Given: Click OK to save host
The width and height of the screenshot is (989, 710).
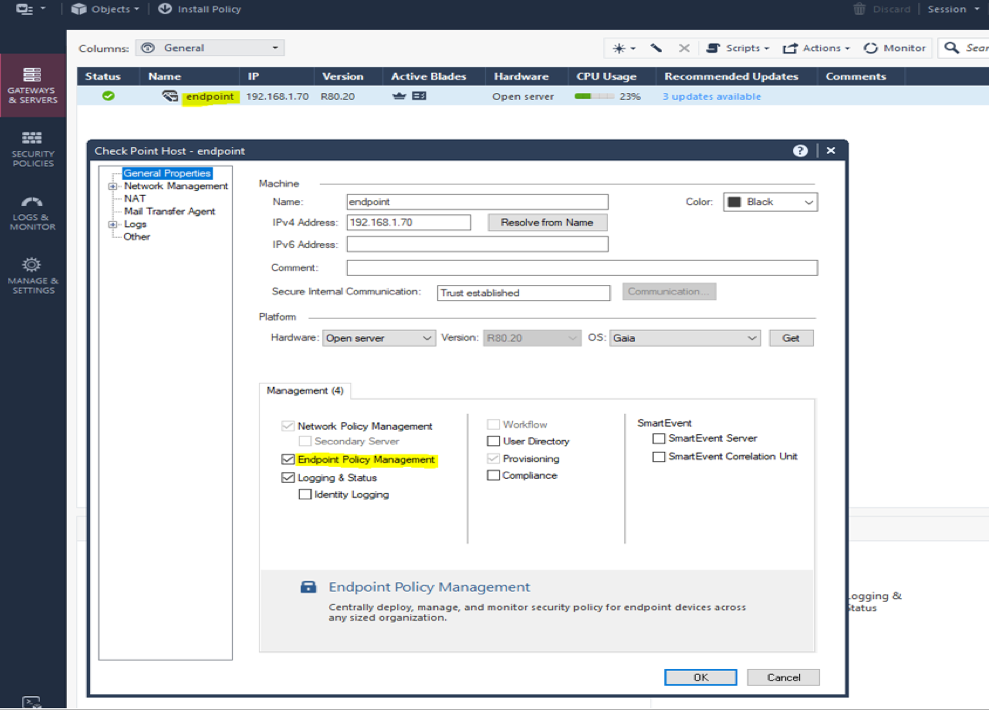Looking at the screenshot, I should tap(701, 677).
